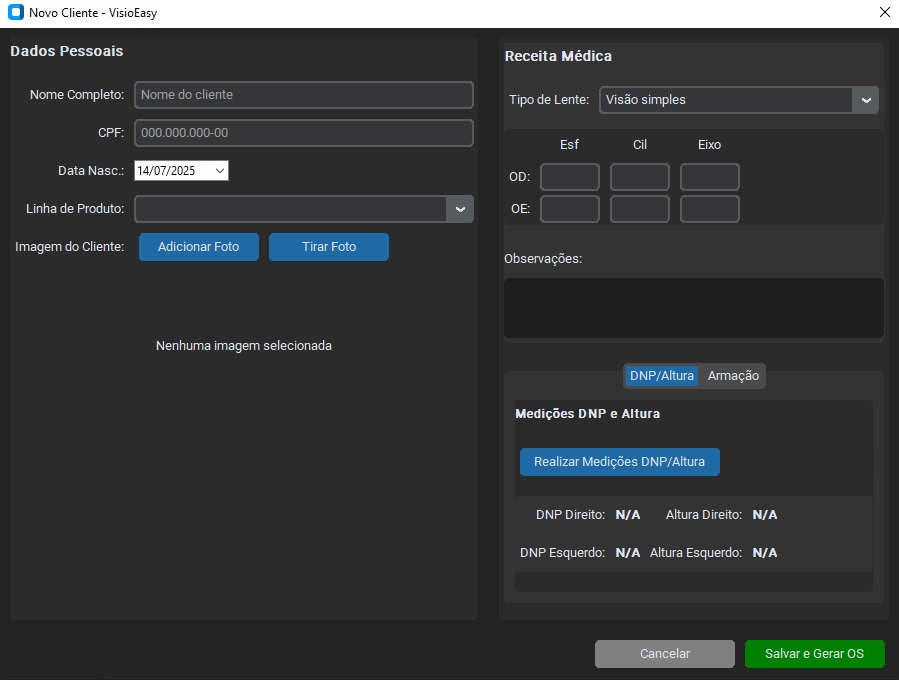The height and width of the screenshot is (680, 899).
Task: Click the Receita Médica section heading
Action: coord(558,56)
